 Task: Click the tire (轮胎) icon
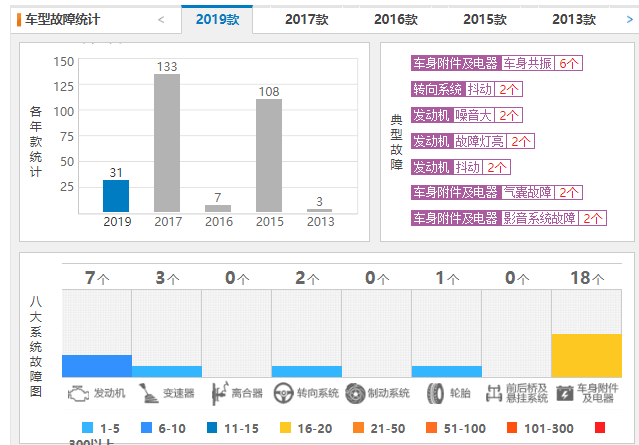[x=435, y=394]
